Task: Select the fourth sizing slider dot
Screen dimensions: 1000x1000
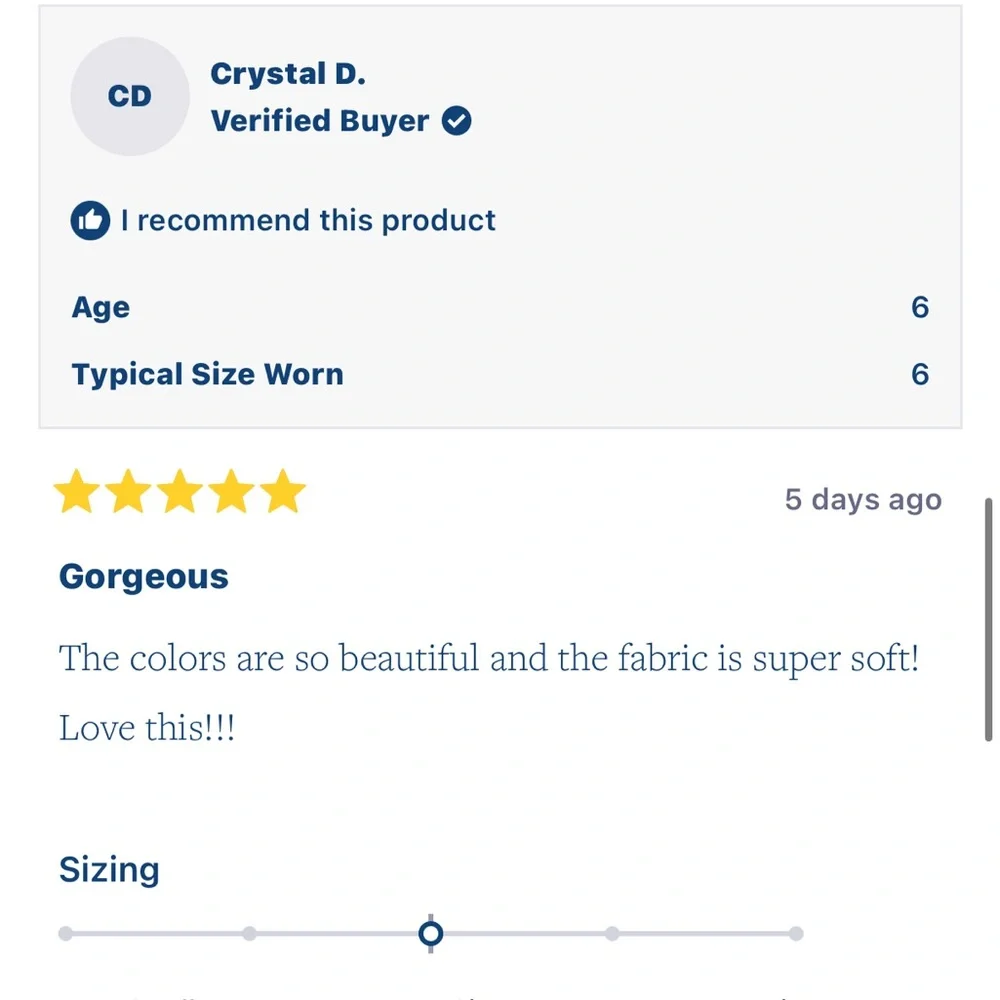Action: click(612, 934)
